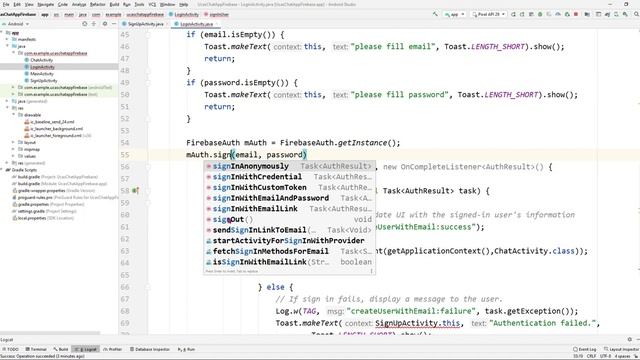Open the Terminal tool window
Image resolution: width=640 pixels, height=360 pixels.
[36, 349]
